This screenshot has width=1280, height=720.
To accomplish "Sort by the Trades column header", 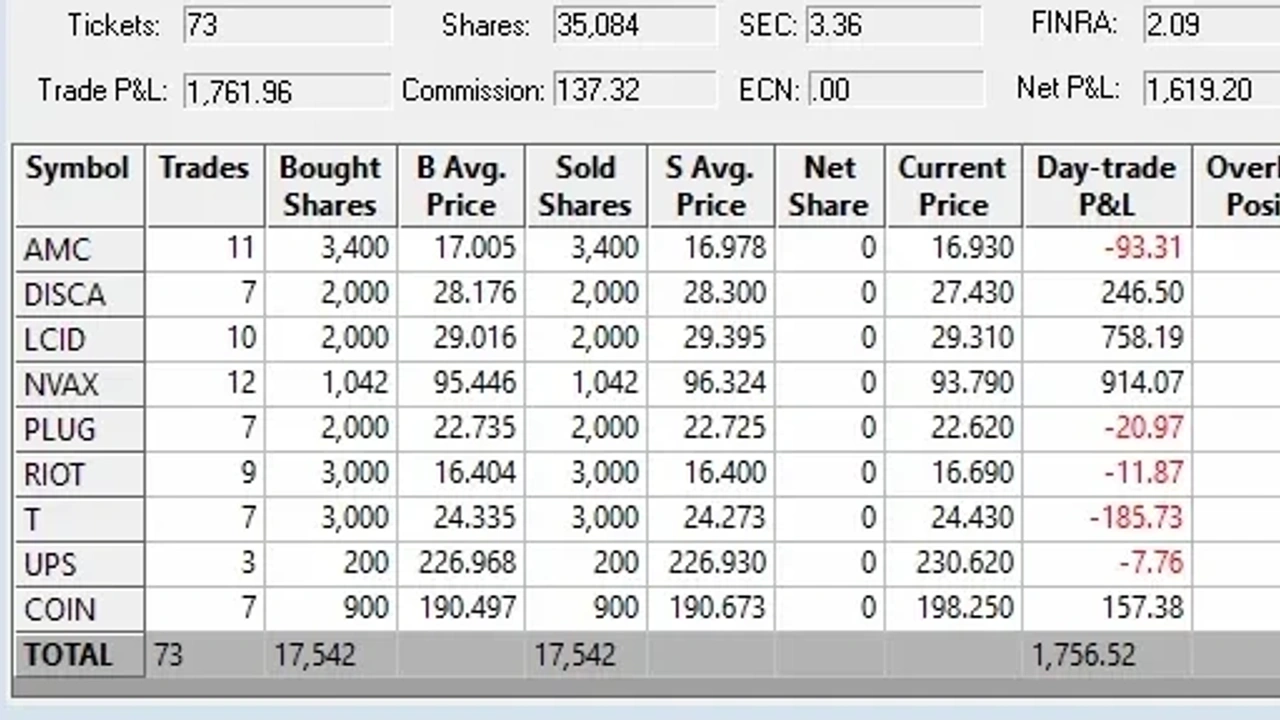I will coord(204,186).
